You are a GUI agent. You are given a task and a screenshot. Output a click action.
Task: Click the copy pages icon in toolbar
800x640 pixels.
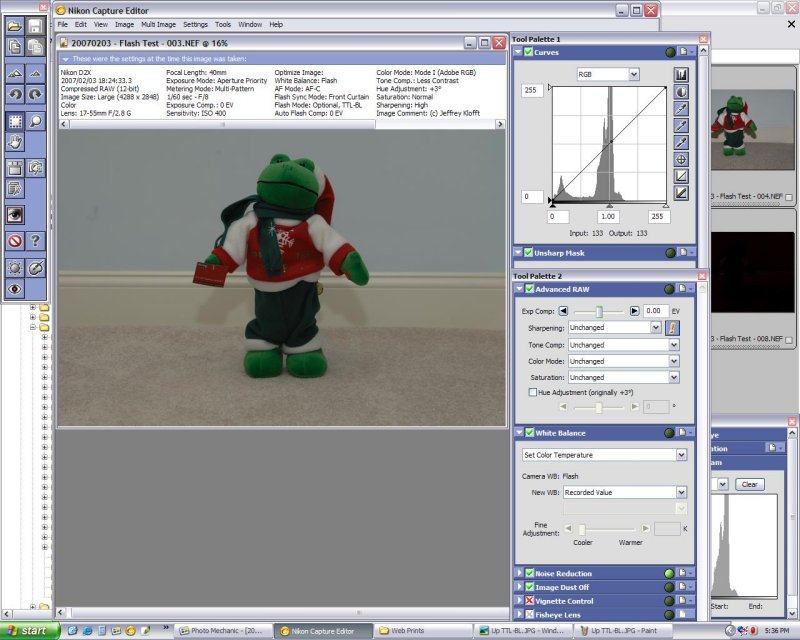pyautogui.click(x=15, y=47)
